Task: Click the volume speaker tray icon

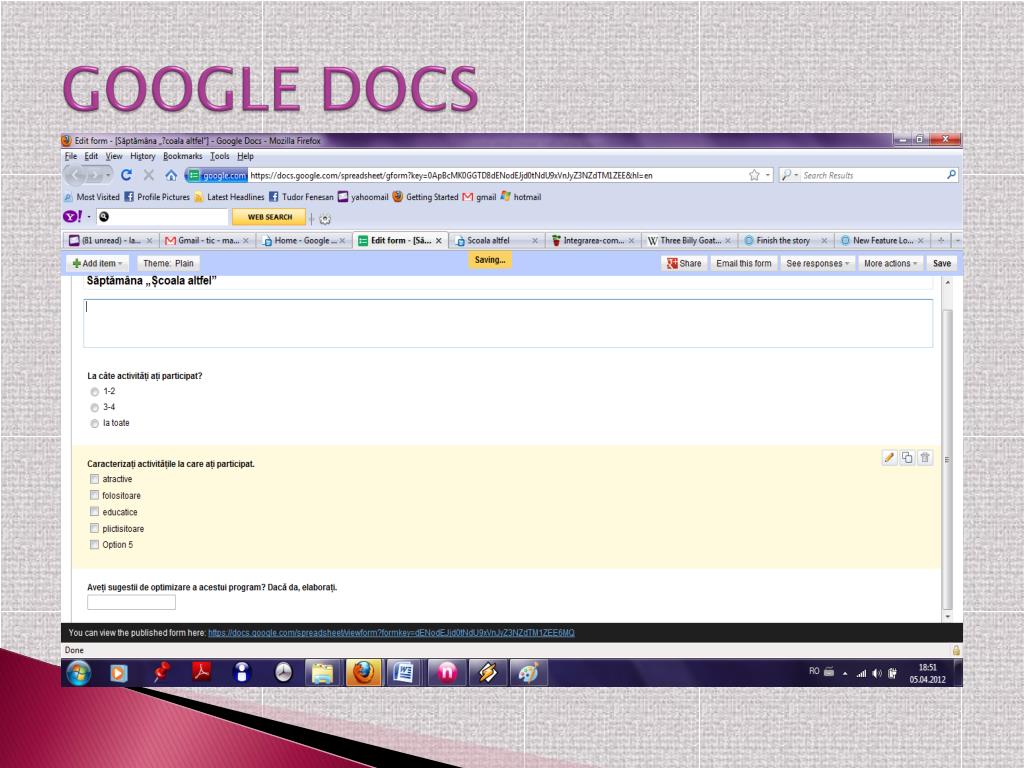Action: (x=876, y=673)
